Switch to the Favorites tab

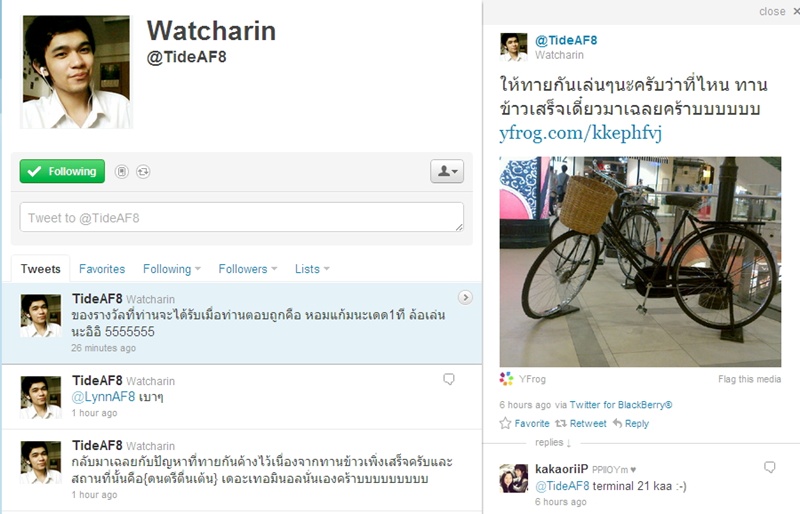[x=102, y=269]
